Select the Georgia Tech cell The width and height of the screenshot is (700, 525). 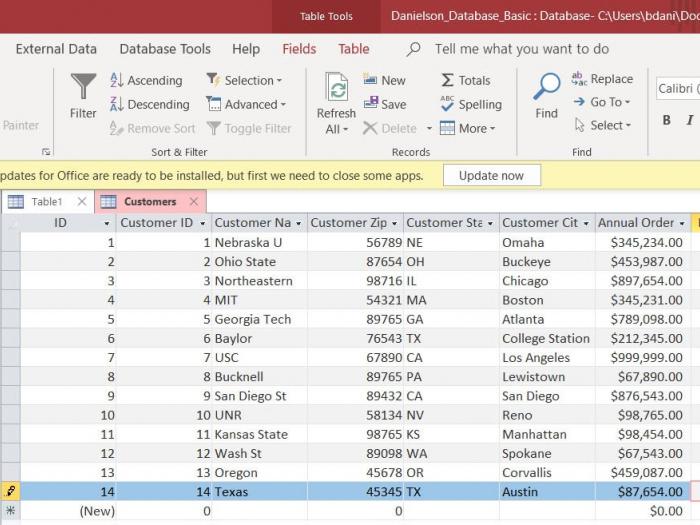[260, 319]
